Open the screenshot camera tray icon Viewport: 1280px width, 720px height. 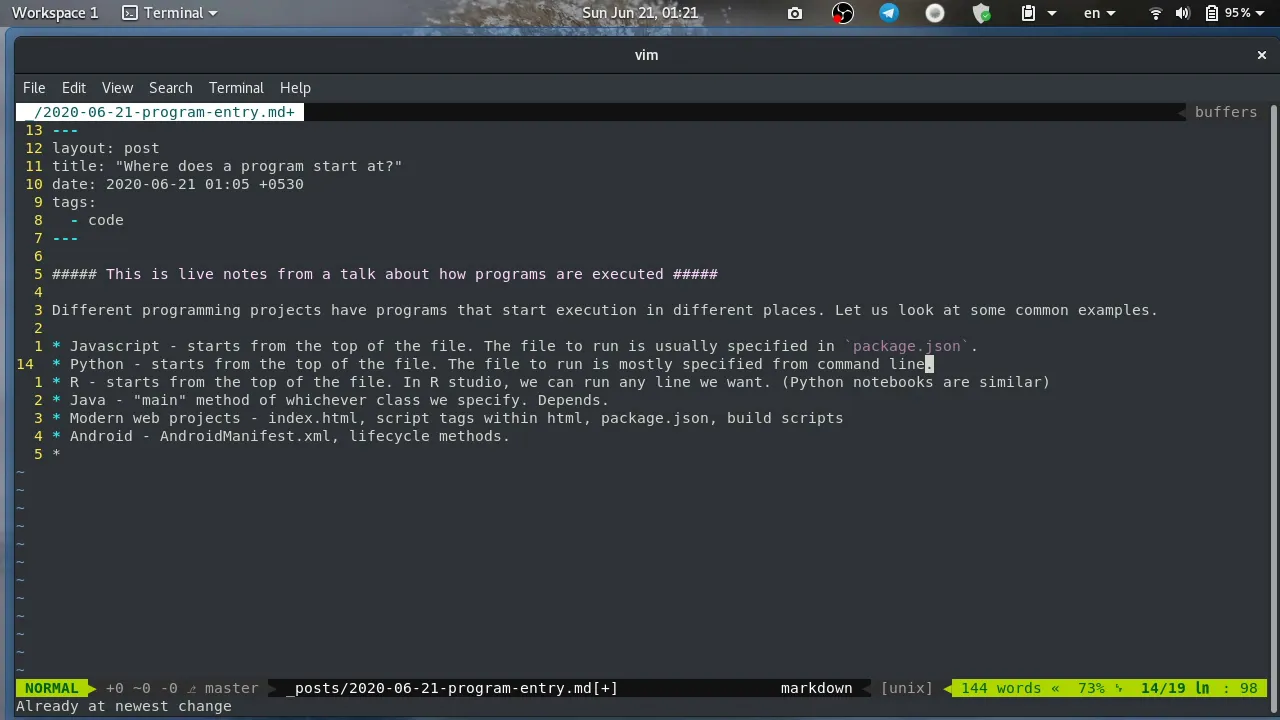pyautogui.click(x=795, y=13)
